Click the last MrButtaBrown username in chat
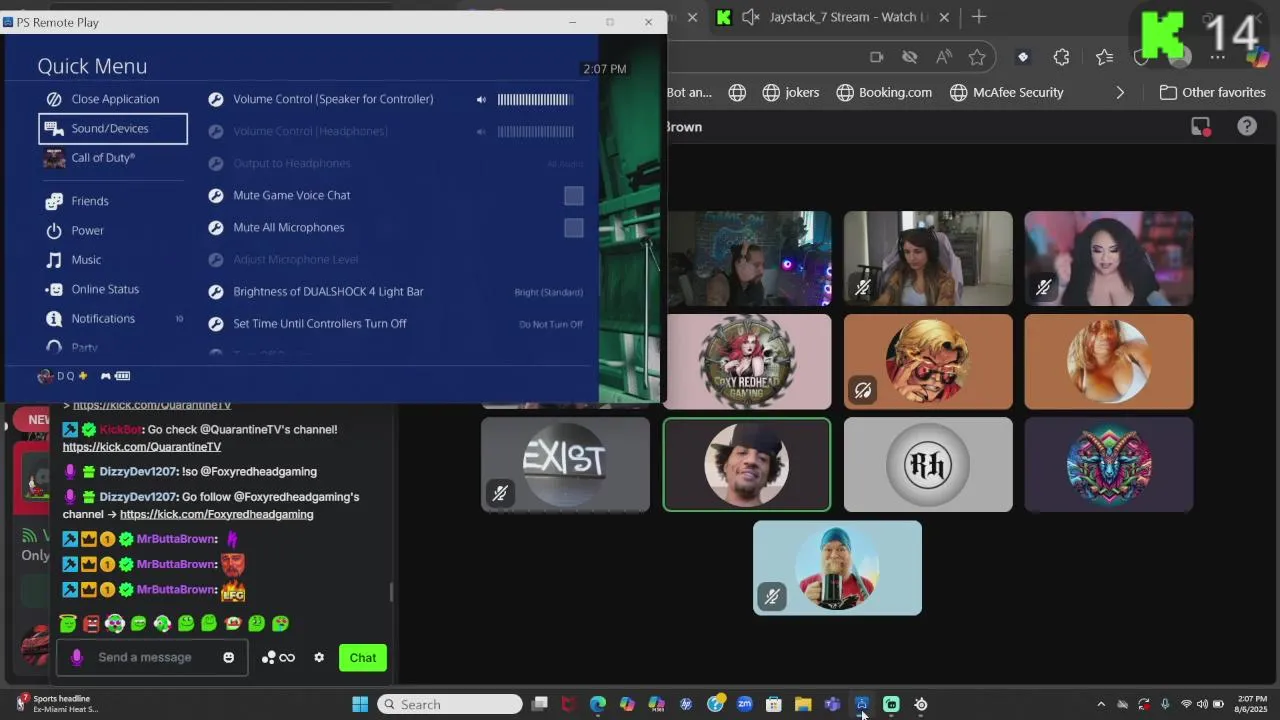 (176, 590)
